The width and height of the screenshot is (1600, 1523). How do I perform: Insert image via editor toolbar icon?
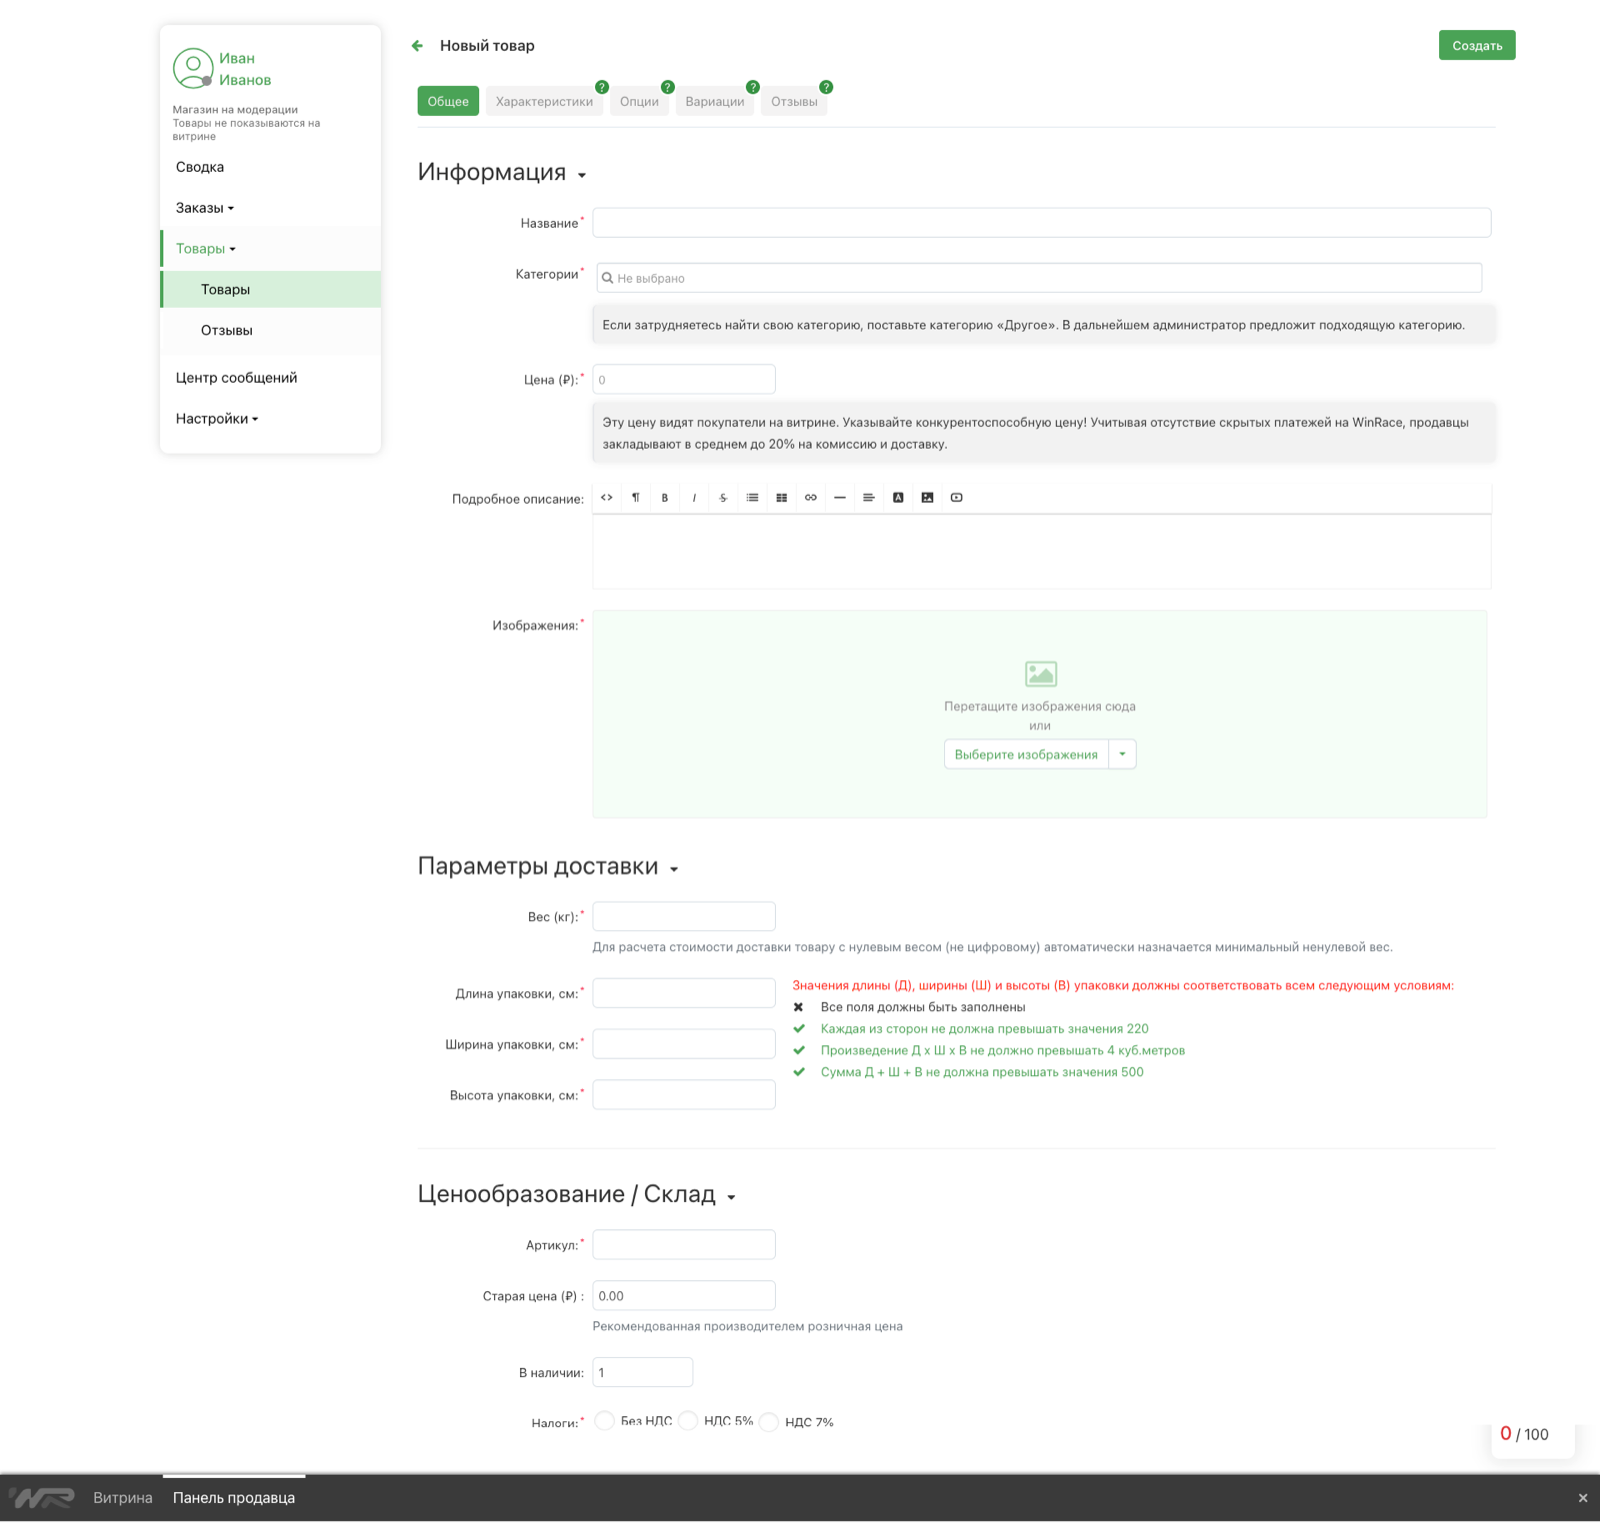(927, 498)
